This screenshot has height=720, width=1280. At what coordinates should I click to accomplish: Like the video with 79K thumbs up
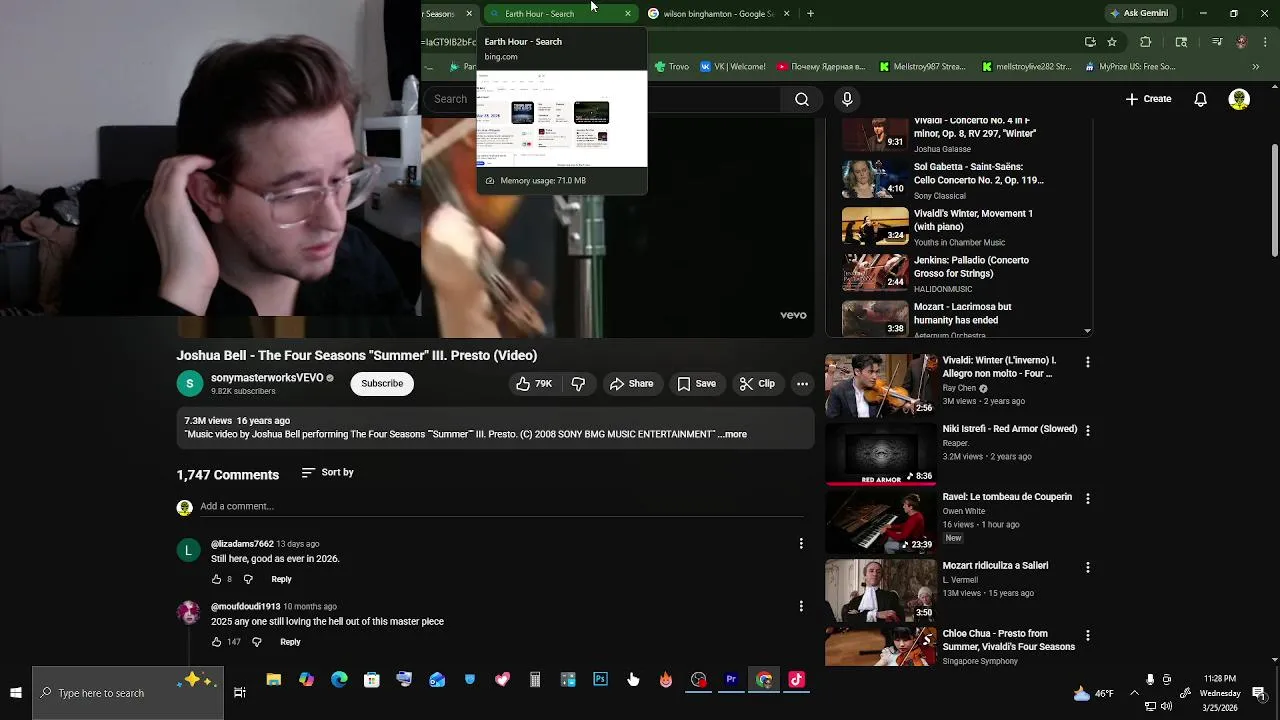tap(534, 384)
